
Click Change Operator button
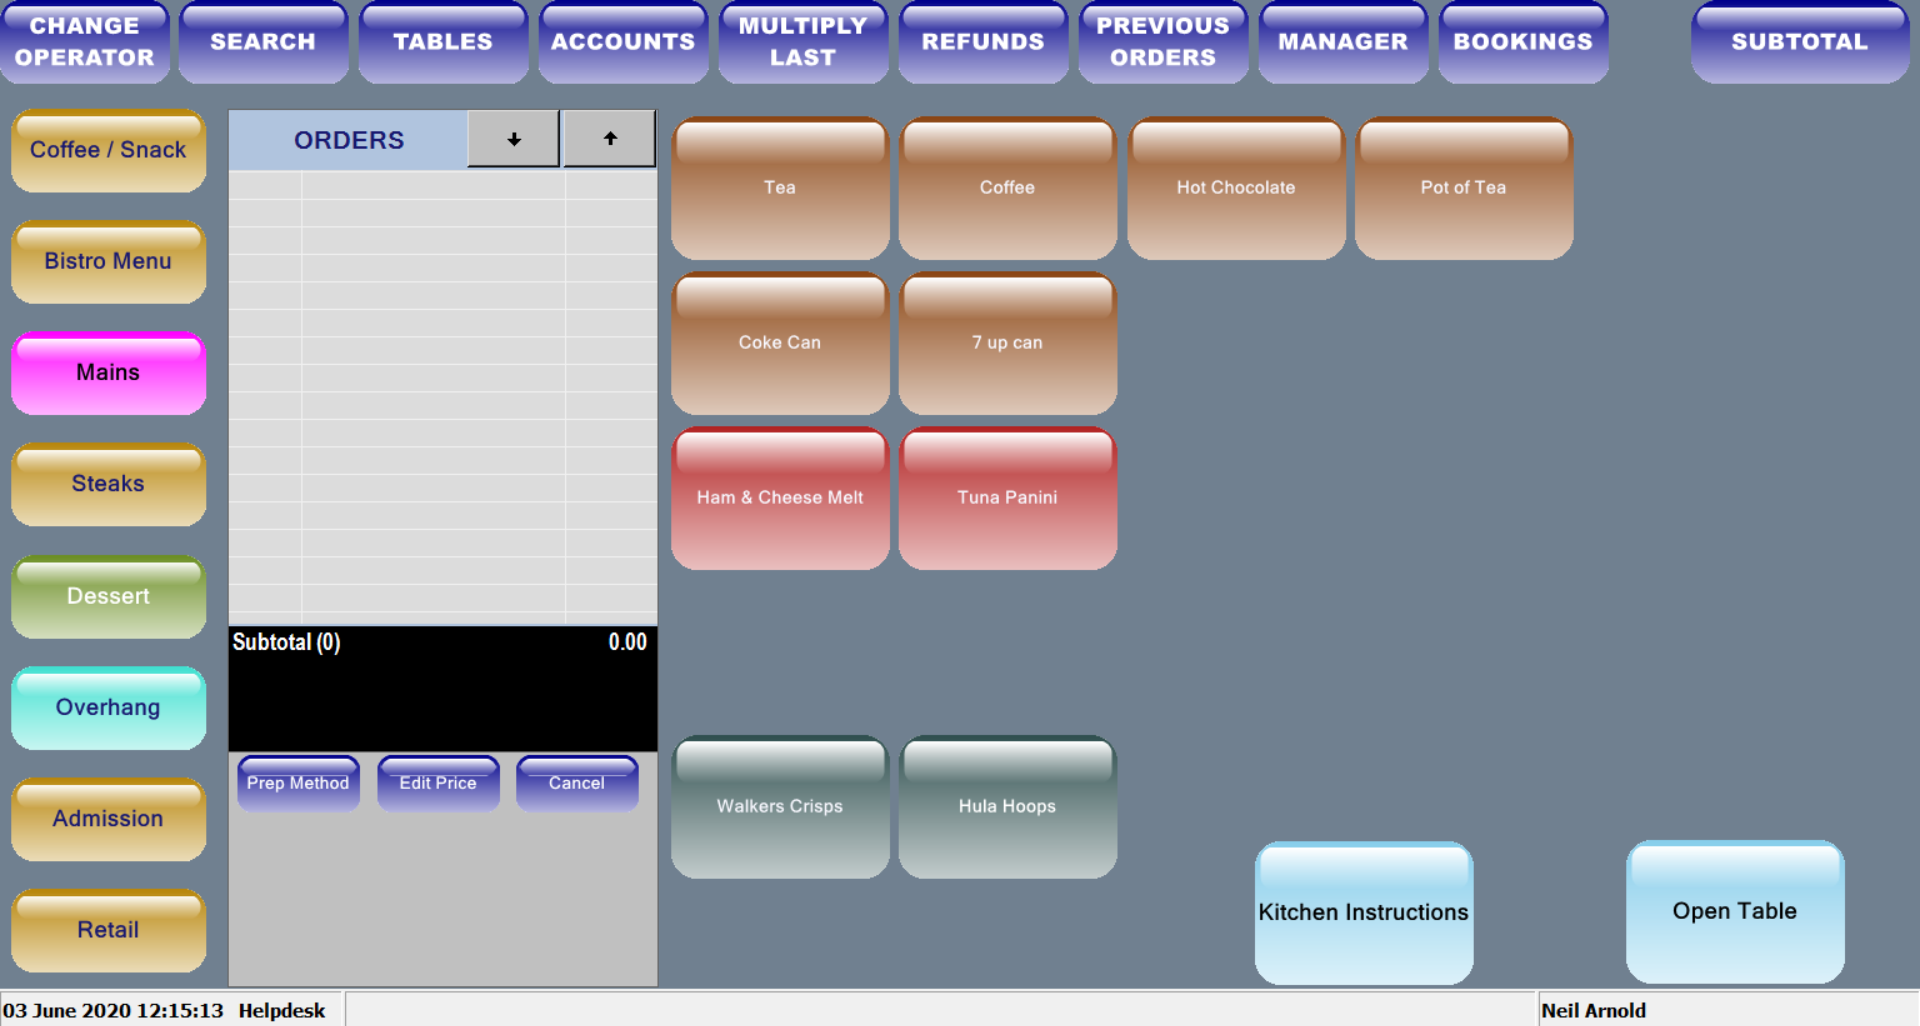coord(85,42)
